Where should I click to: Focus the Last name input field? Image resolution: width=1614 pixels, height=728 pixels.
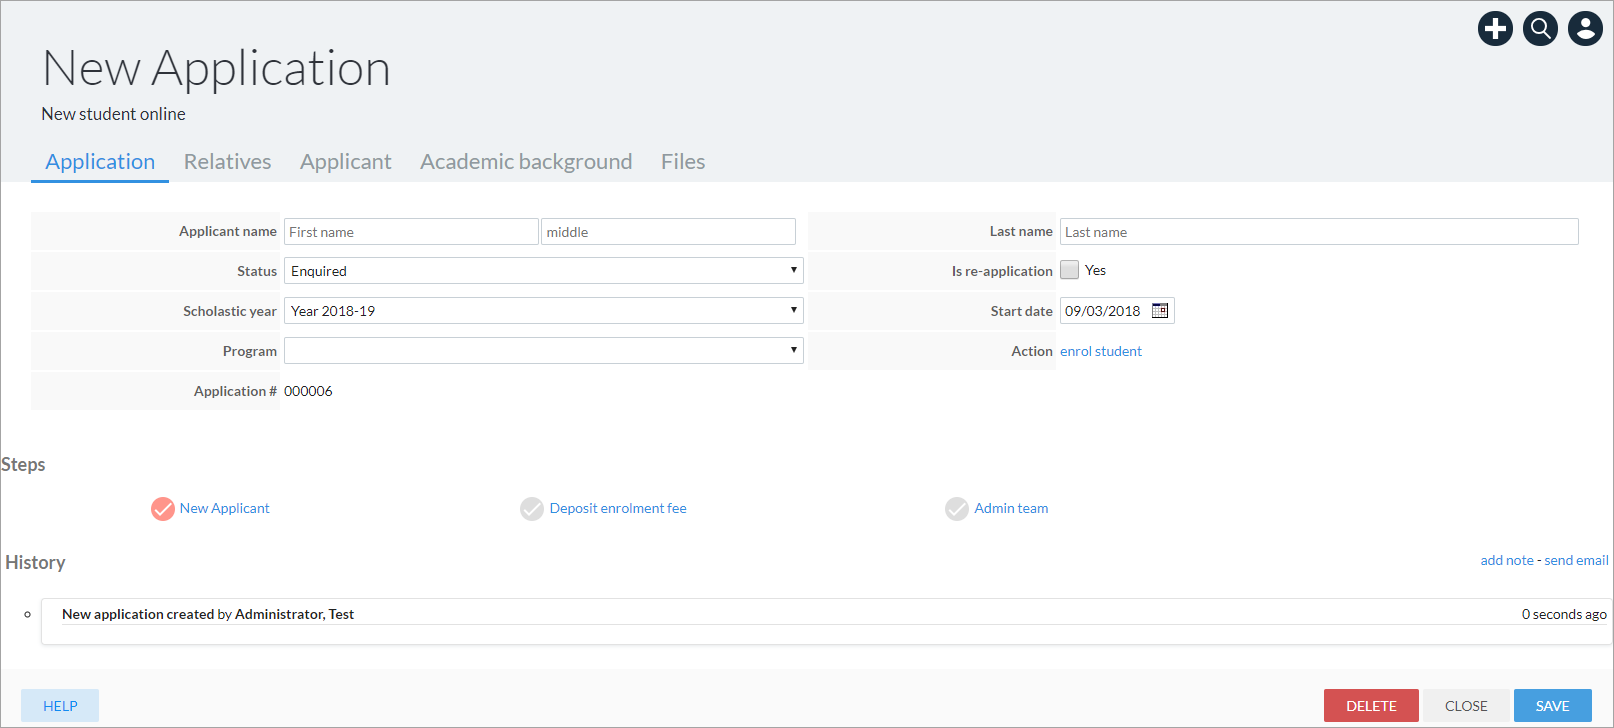[x=1319, y=232]
